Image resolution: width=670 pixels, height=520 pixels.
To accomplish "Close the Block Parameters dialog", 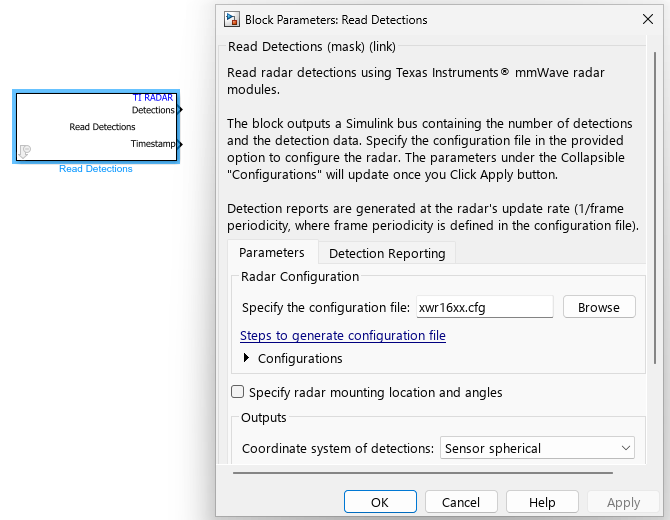I will click(x=646, y=19).
